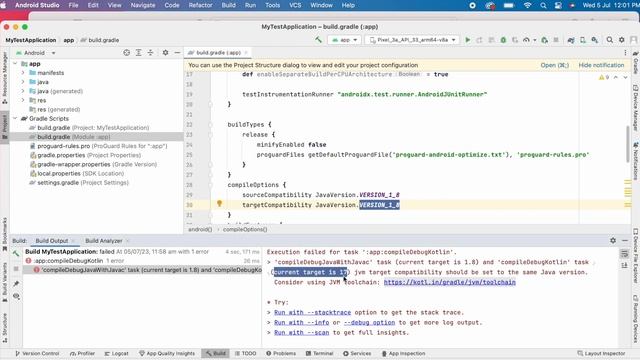Click the Run with --scan link
This screenshot has width=640, height=360.
click(x=301, y=333)
